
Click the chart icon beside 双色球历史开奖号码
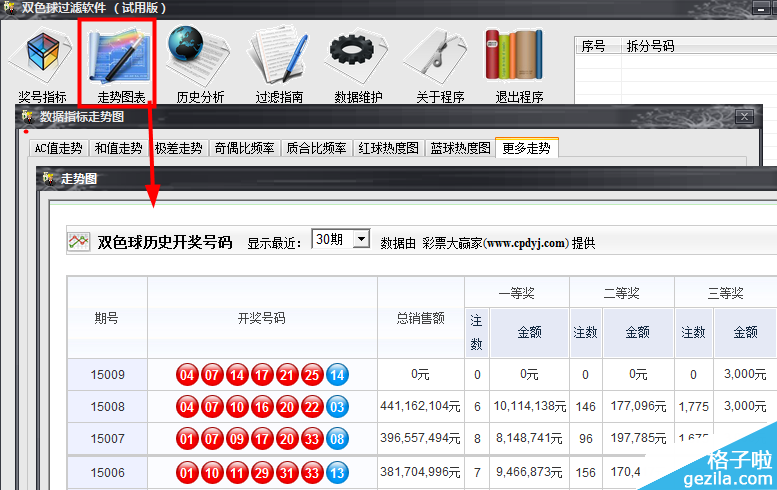pyautogui.click(x=79, y=242)
